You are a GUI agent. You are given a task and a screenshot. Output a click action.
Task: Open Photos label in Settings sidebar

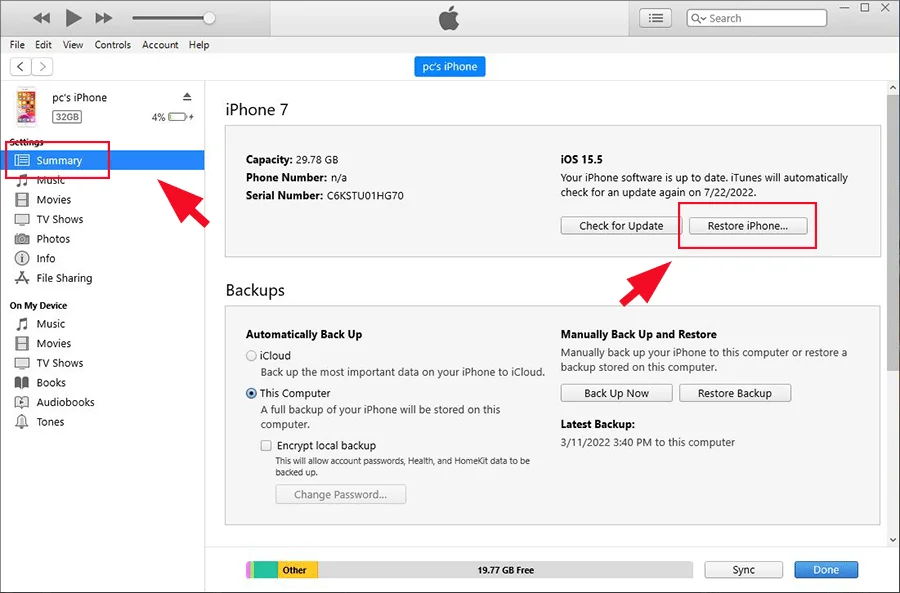53,239
